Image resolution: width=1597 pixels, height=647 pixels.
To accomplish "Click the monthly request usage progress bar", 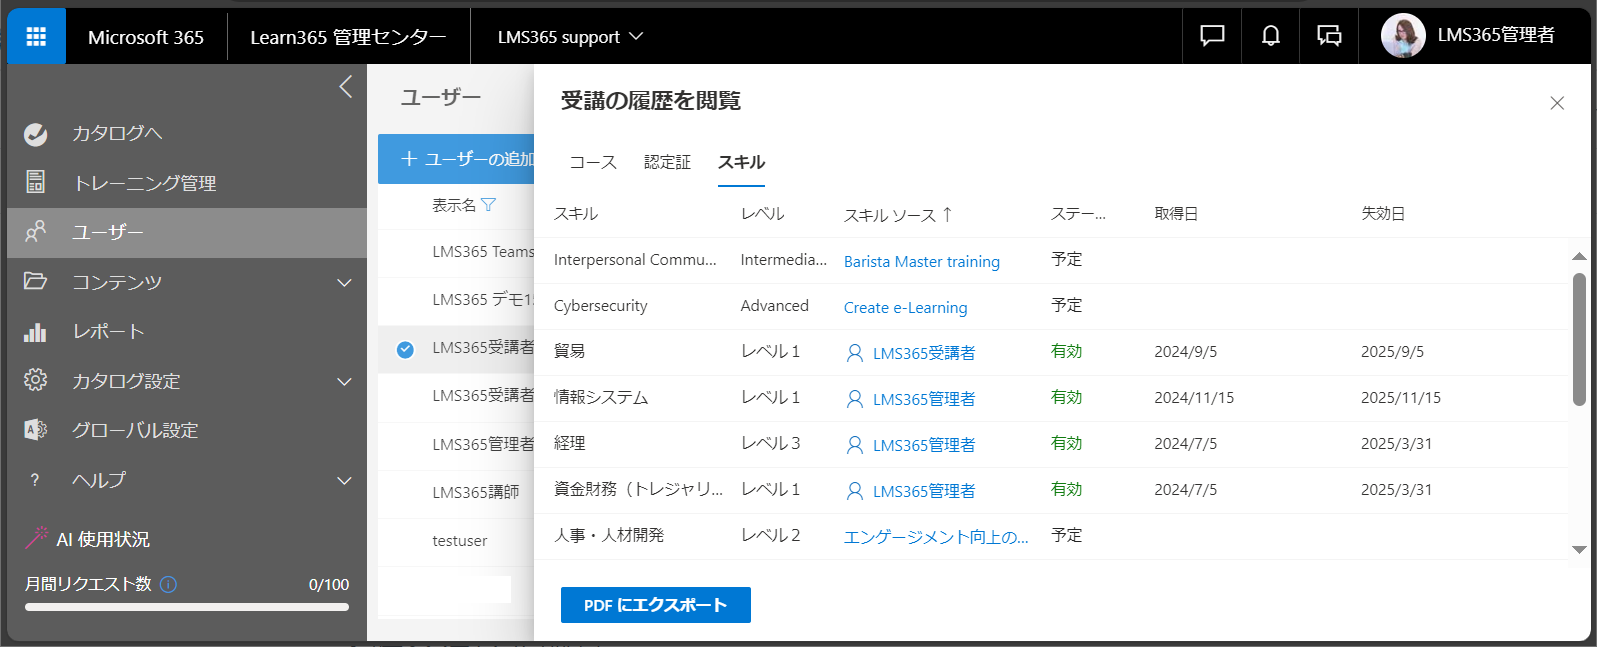I will pos(187,606).
